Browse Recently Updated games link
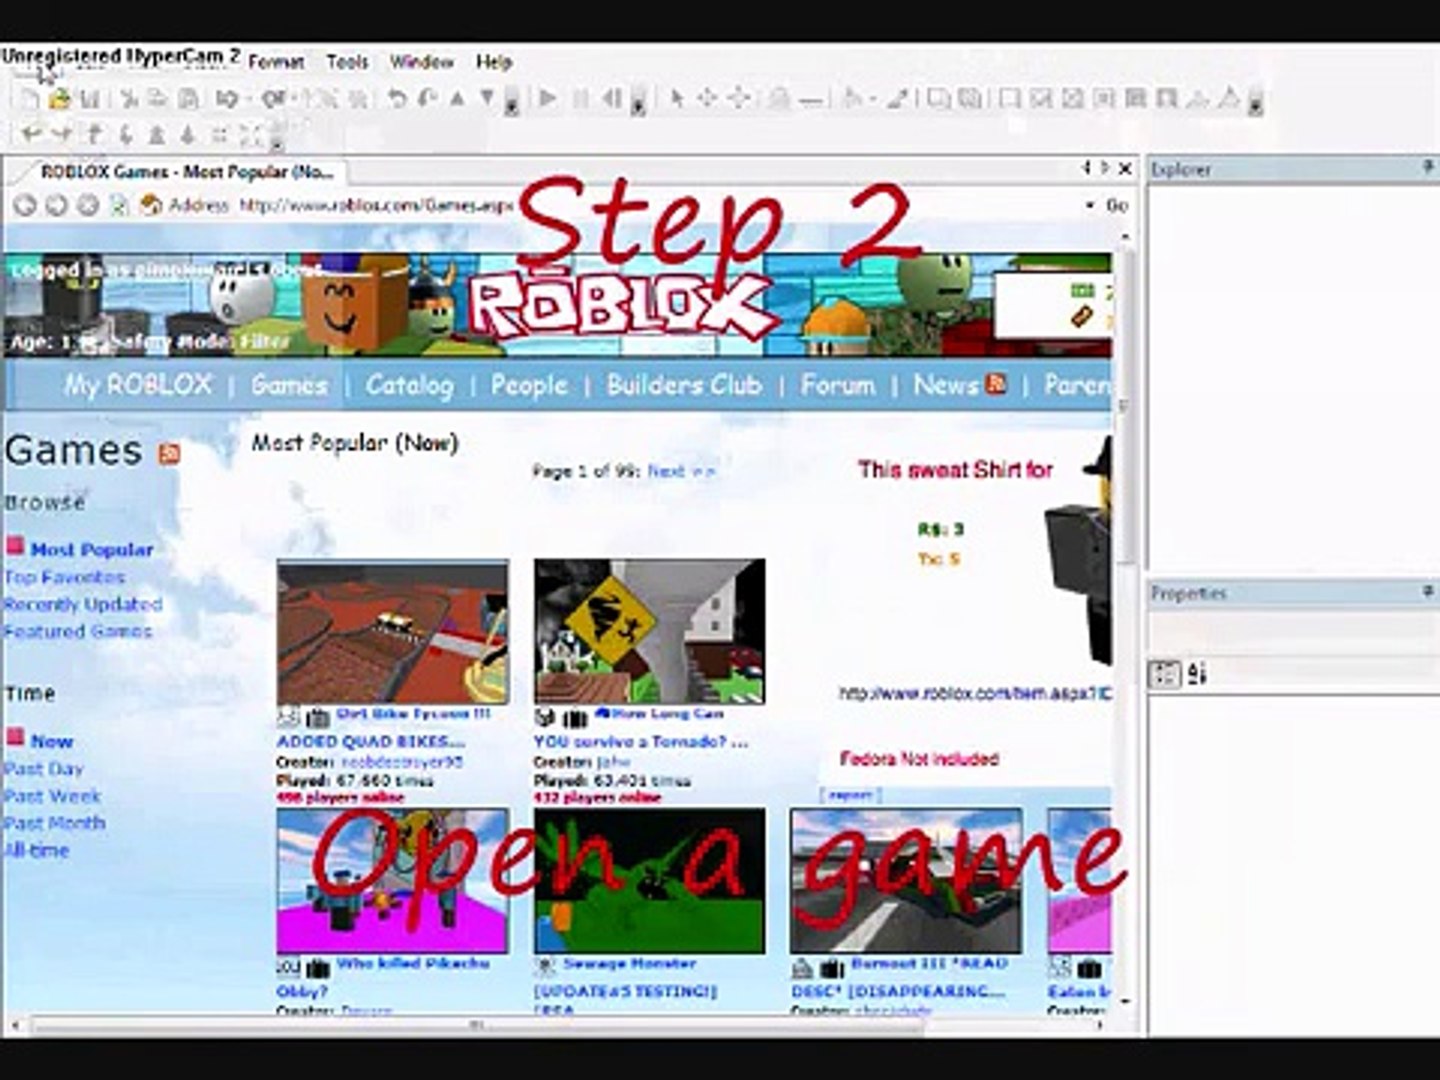This screenshot has width=1440, height=1080. coord(83,604)
